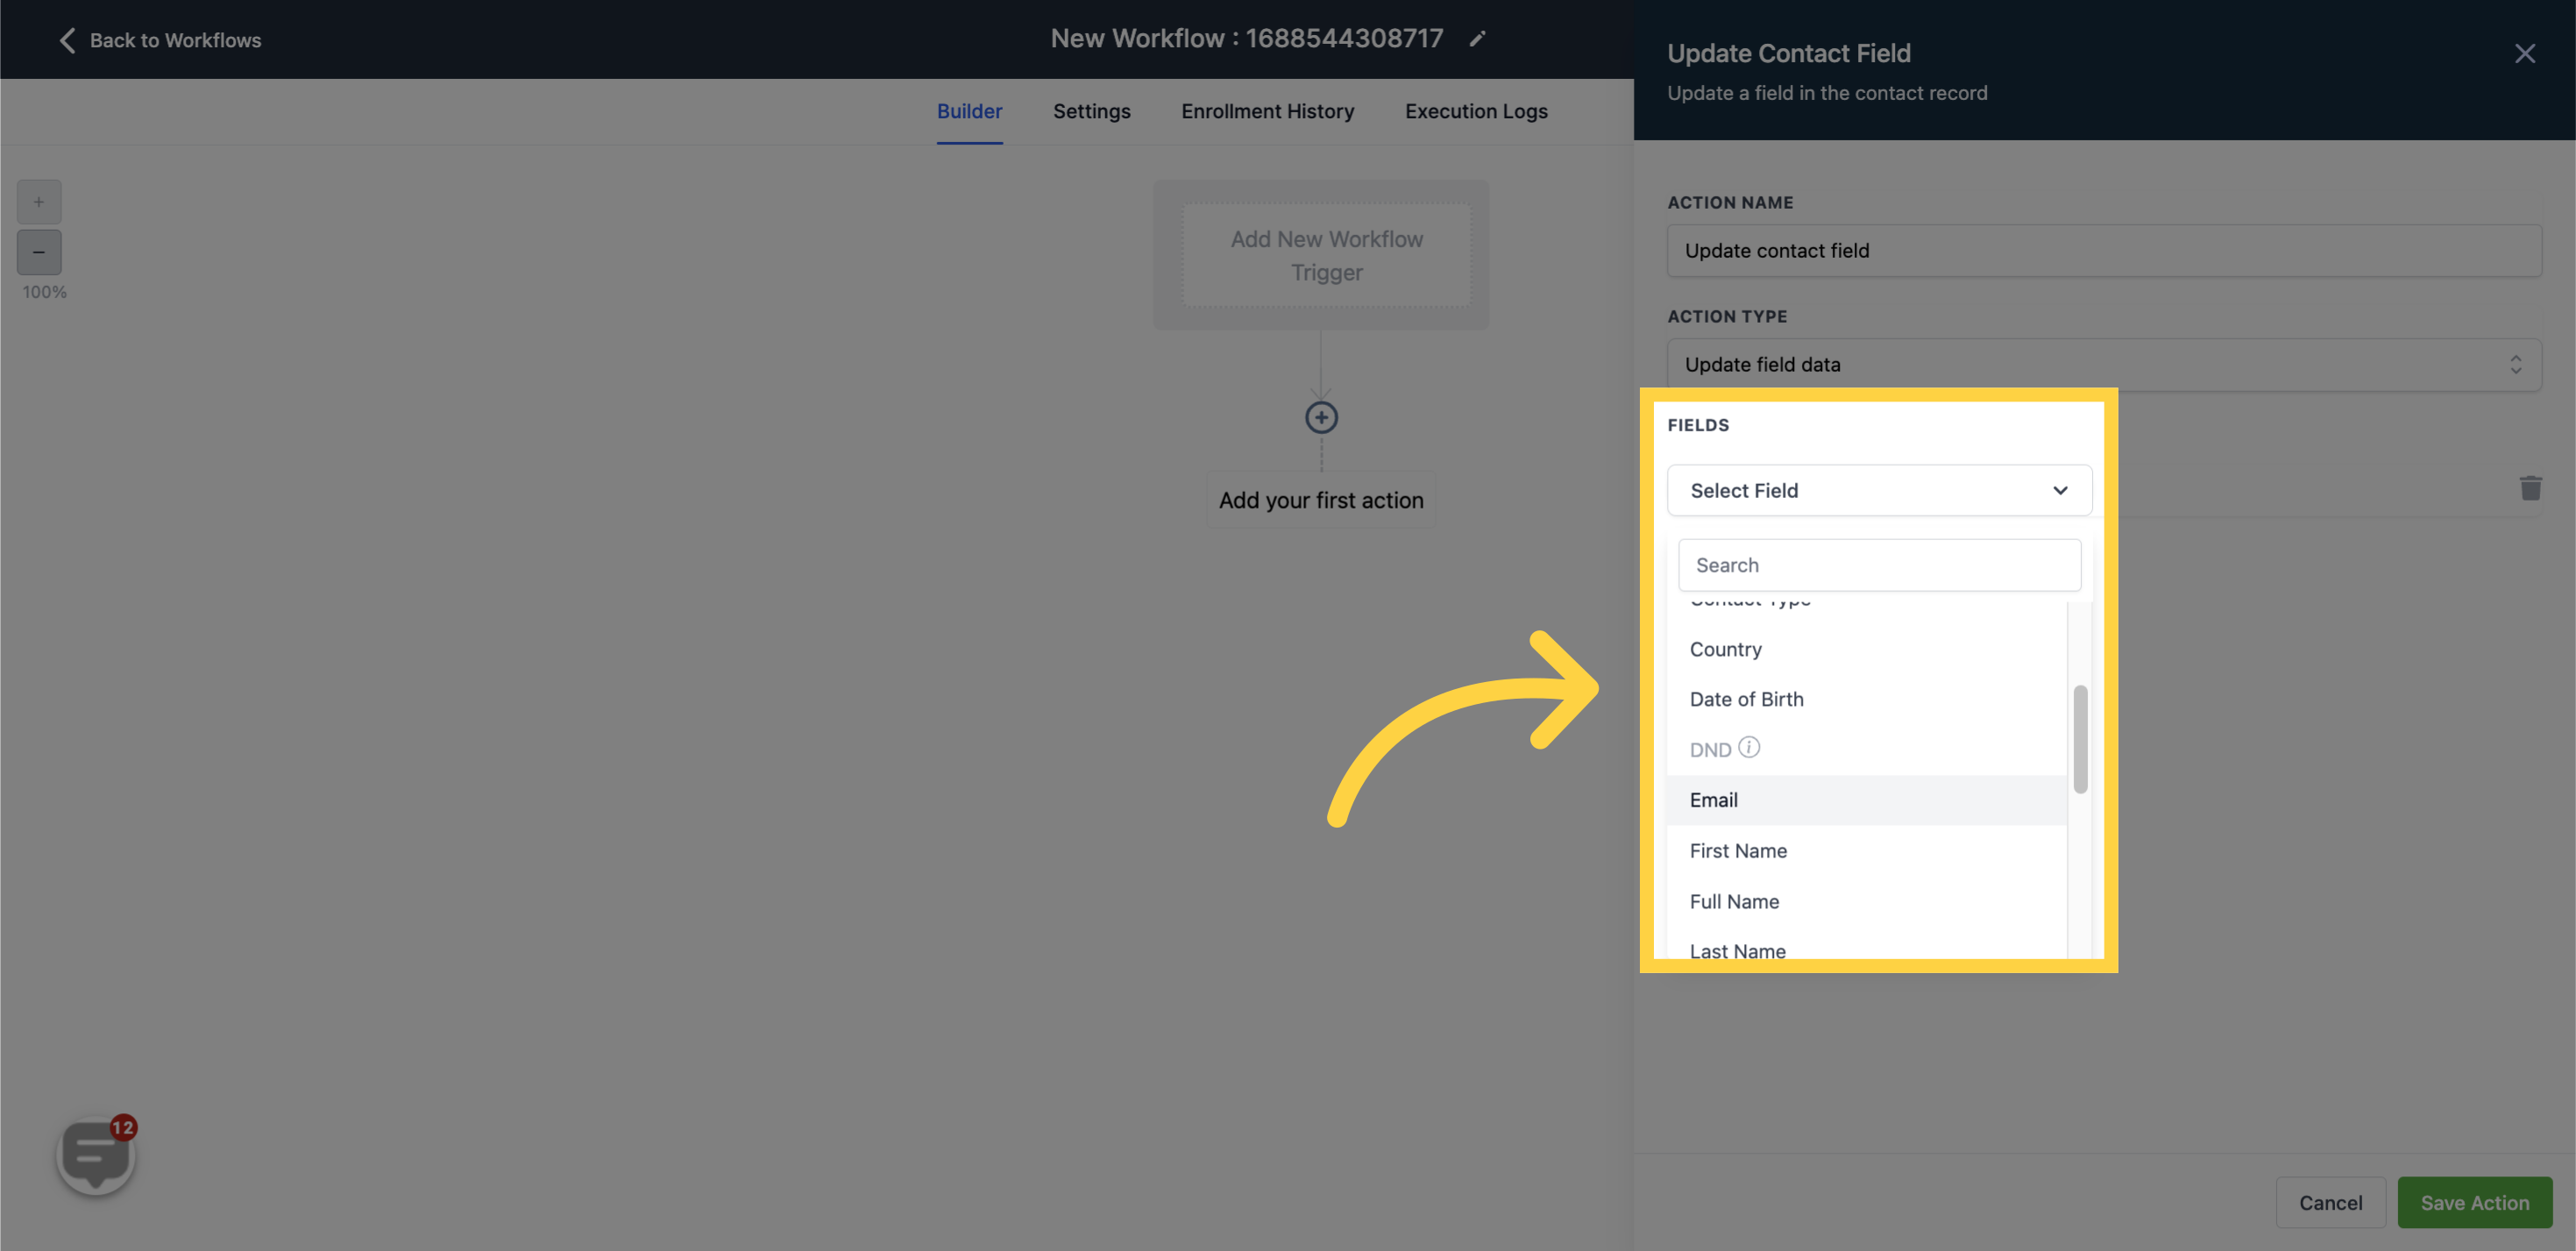The height and width of the screenshot is (1251, 2576).
Task: Choose First Name field option
Action: point(1866,851)
